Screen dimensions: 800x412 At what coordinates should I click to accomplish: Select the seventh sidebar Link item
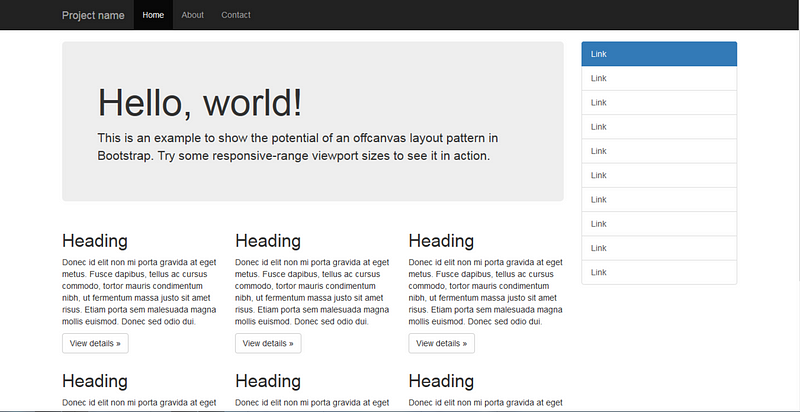pos(658,199)
